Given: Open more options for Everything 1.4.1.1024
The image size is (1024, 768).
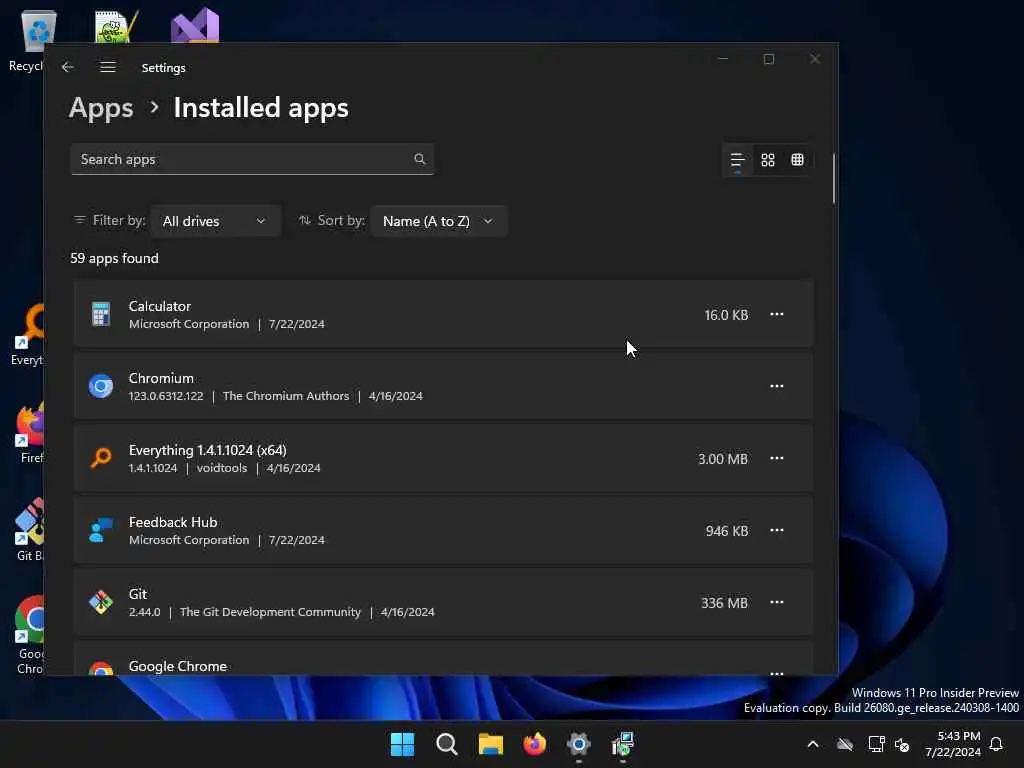Looking at the screenshot, I should [x=776, y=458].
